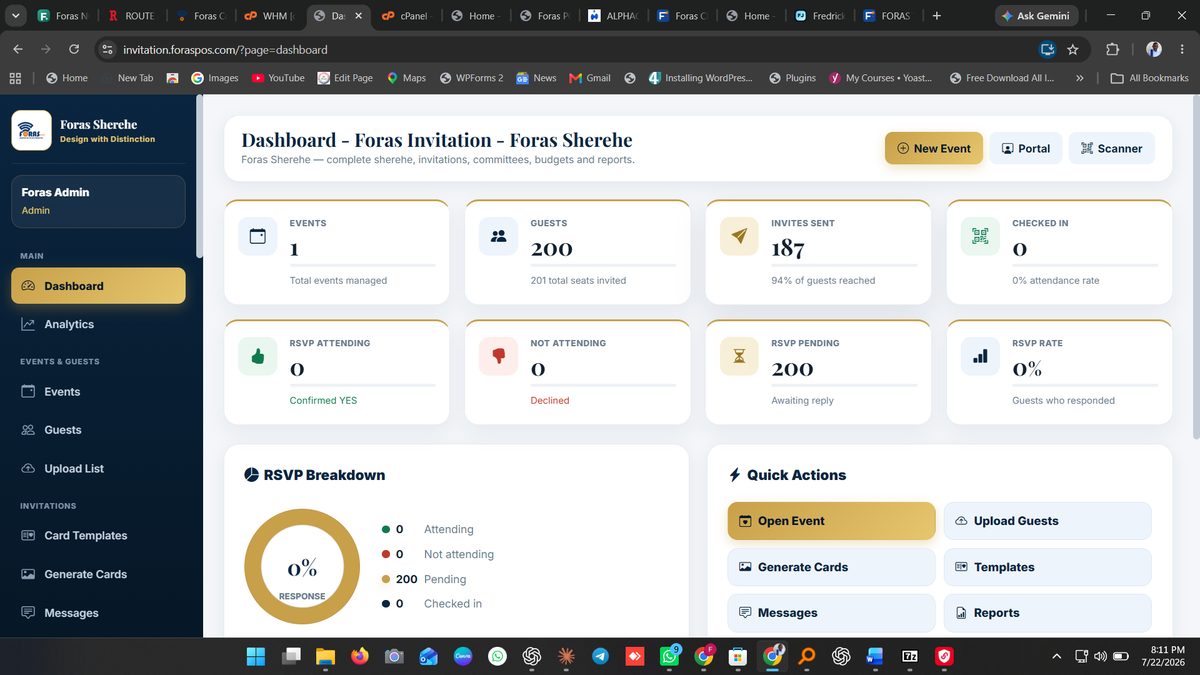
Task: Click the Card Templates sidebar icon
Action: pyautogui.click(x=28, y=536)
